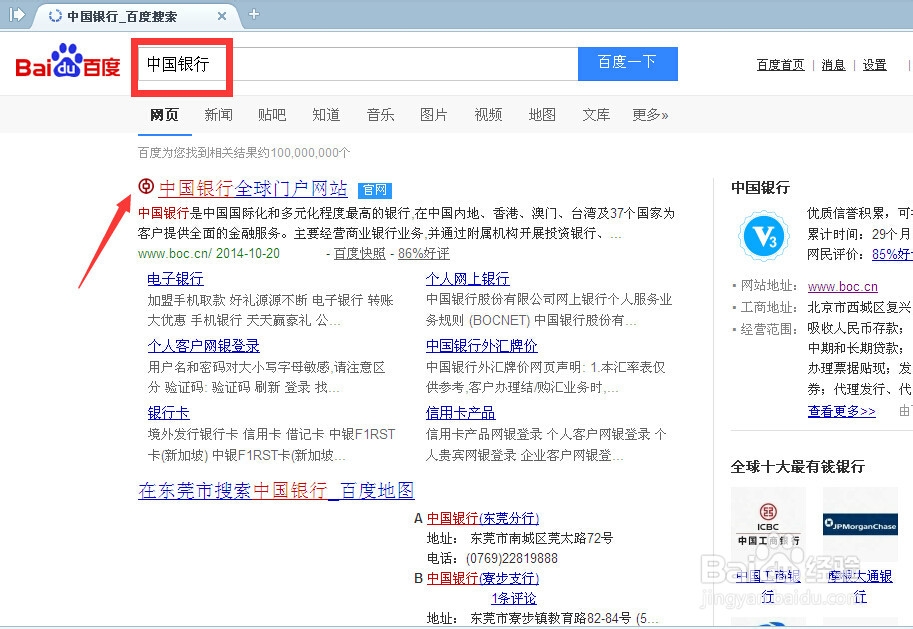
Task: Click the phone number (0769)22819888
Action: (512, 559)
